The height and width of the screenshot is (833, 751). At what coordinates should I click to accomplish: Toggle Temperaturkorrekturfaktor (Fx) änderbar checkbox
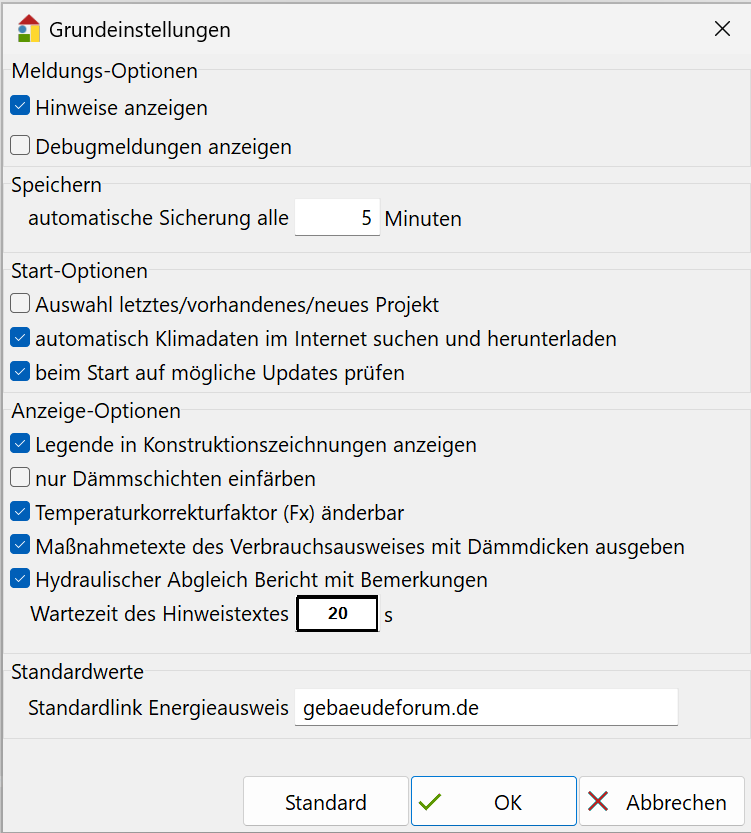pyautogui.click(x=20, y=512)
